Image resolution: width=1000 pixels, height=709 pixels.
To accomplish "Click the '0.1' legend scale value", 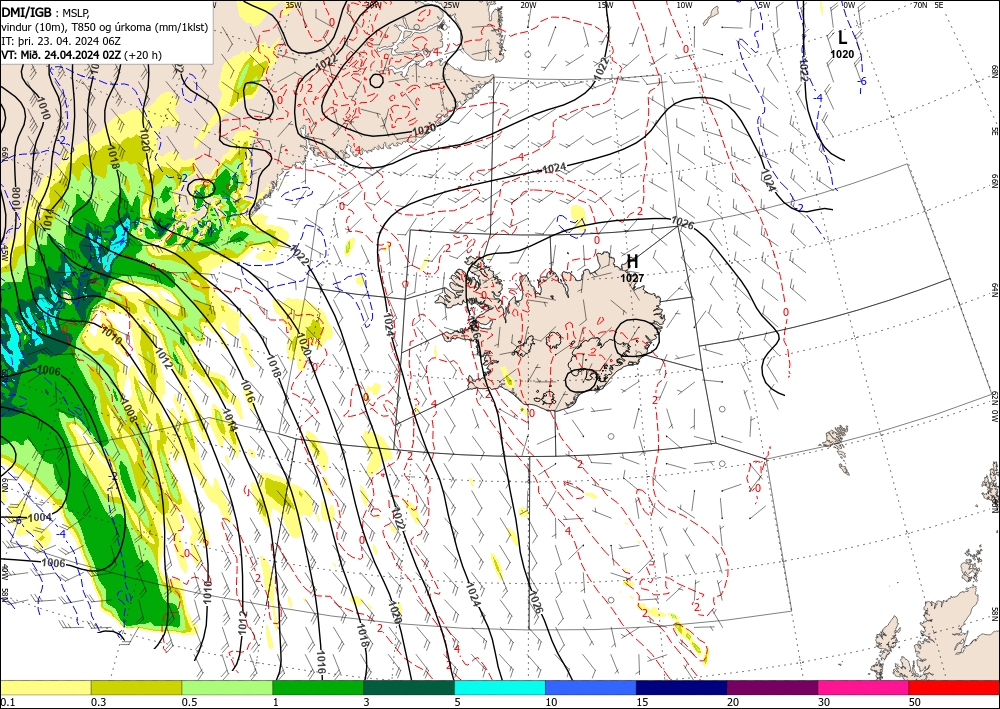I will [x=6, y=702].
